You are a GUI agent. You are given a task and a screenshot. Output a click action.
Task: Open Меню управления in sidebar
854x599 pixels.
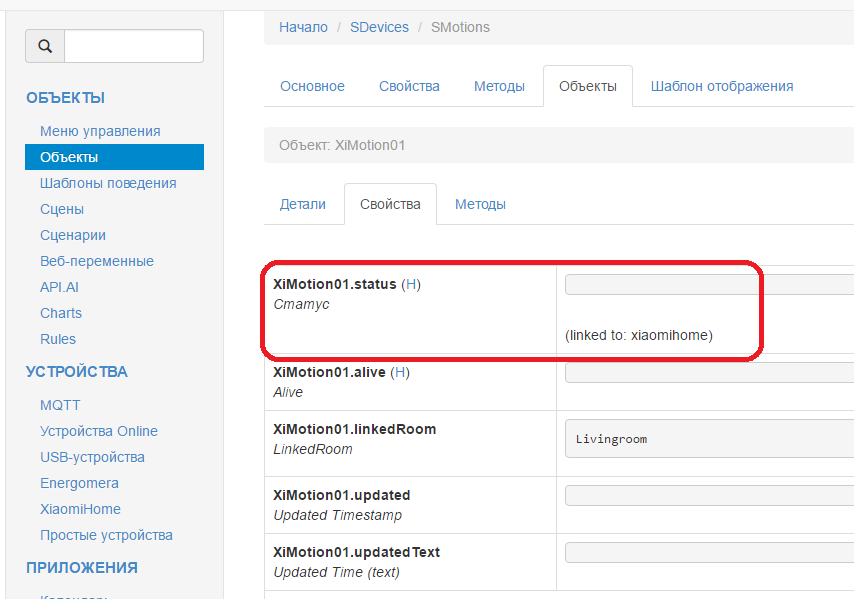pos(100,131)
